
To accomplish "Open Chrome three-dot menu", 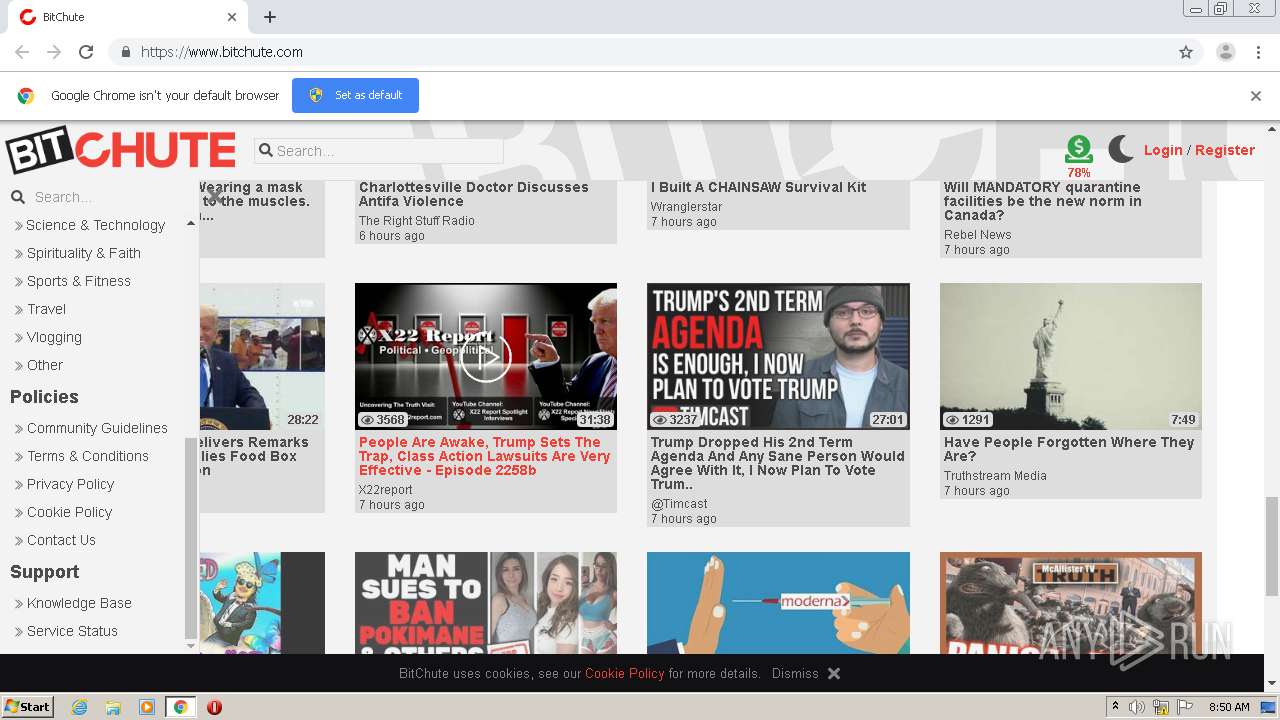I will point(1258,52).
